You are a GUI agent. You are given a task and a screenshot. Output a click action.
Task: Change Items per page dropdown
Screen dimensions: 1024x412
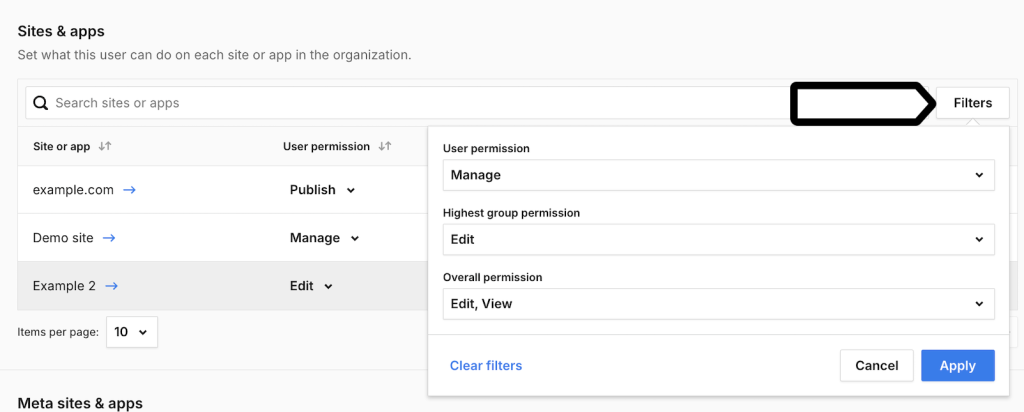(131, 332)
